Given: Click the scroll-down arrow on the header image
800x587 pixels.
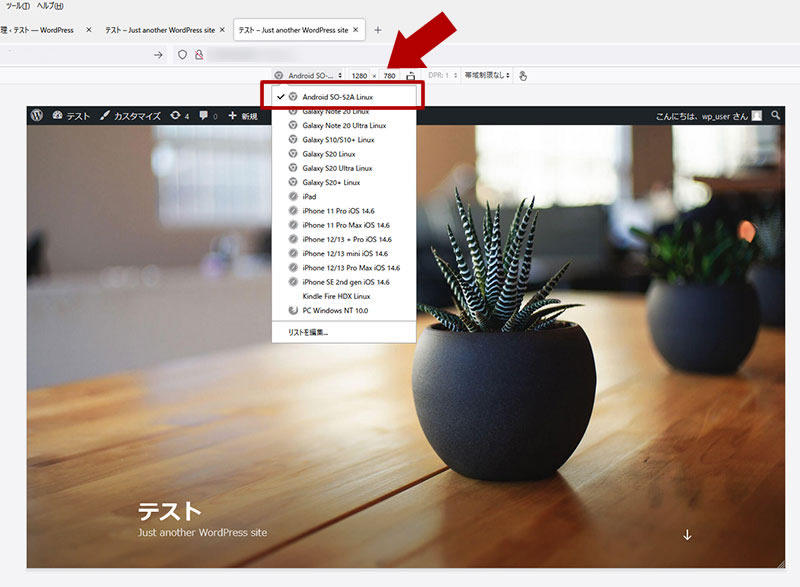Looking at the screenshot, I should (x=687, y=534).
